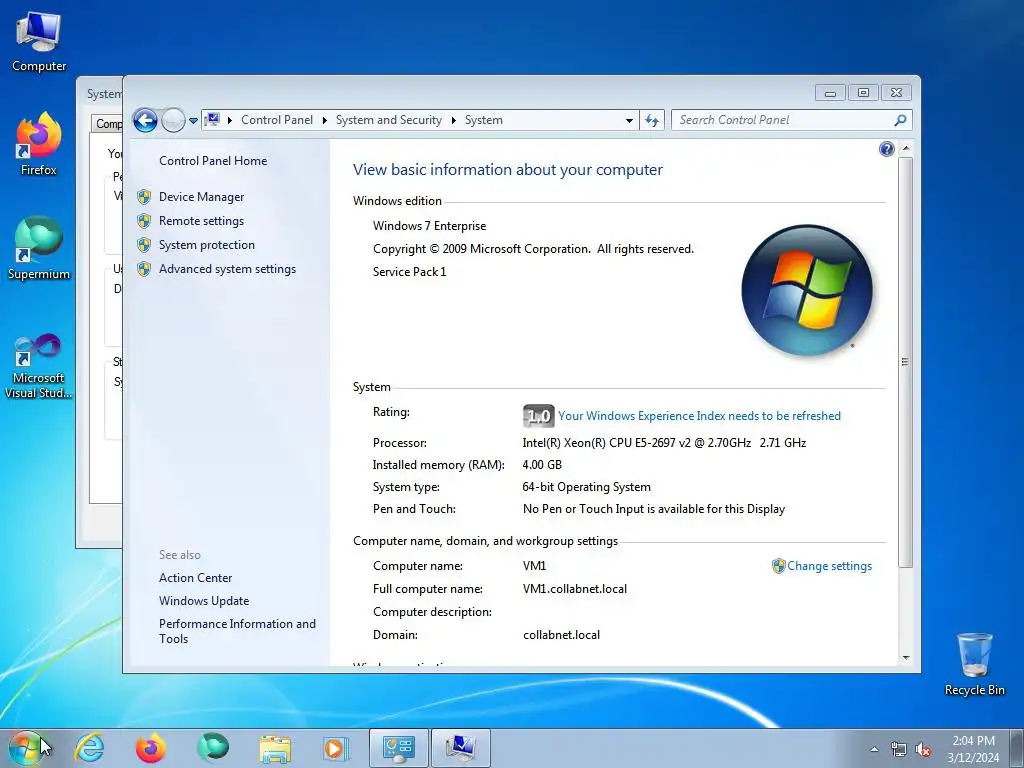Click System and Security breadcrumb
The height and width of the screenshot is (768, 1024).
389,120
